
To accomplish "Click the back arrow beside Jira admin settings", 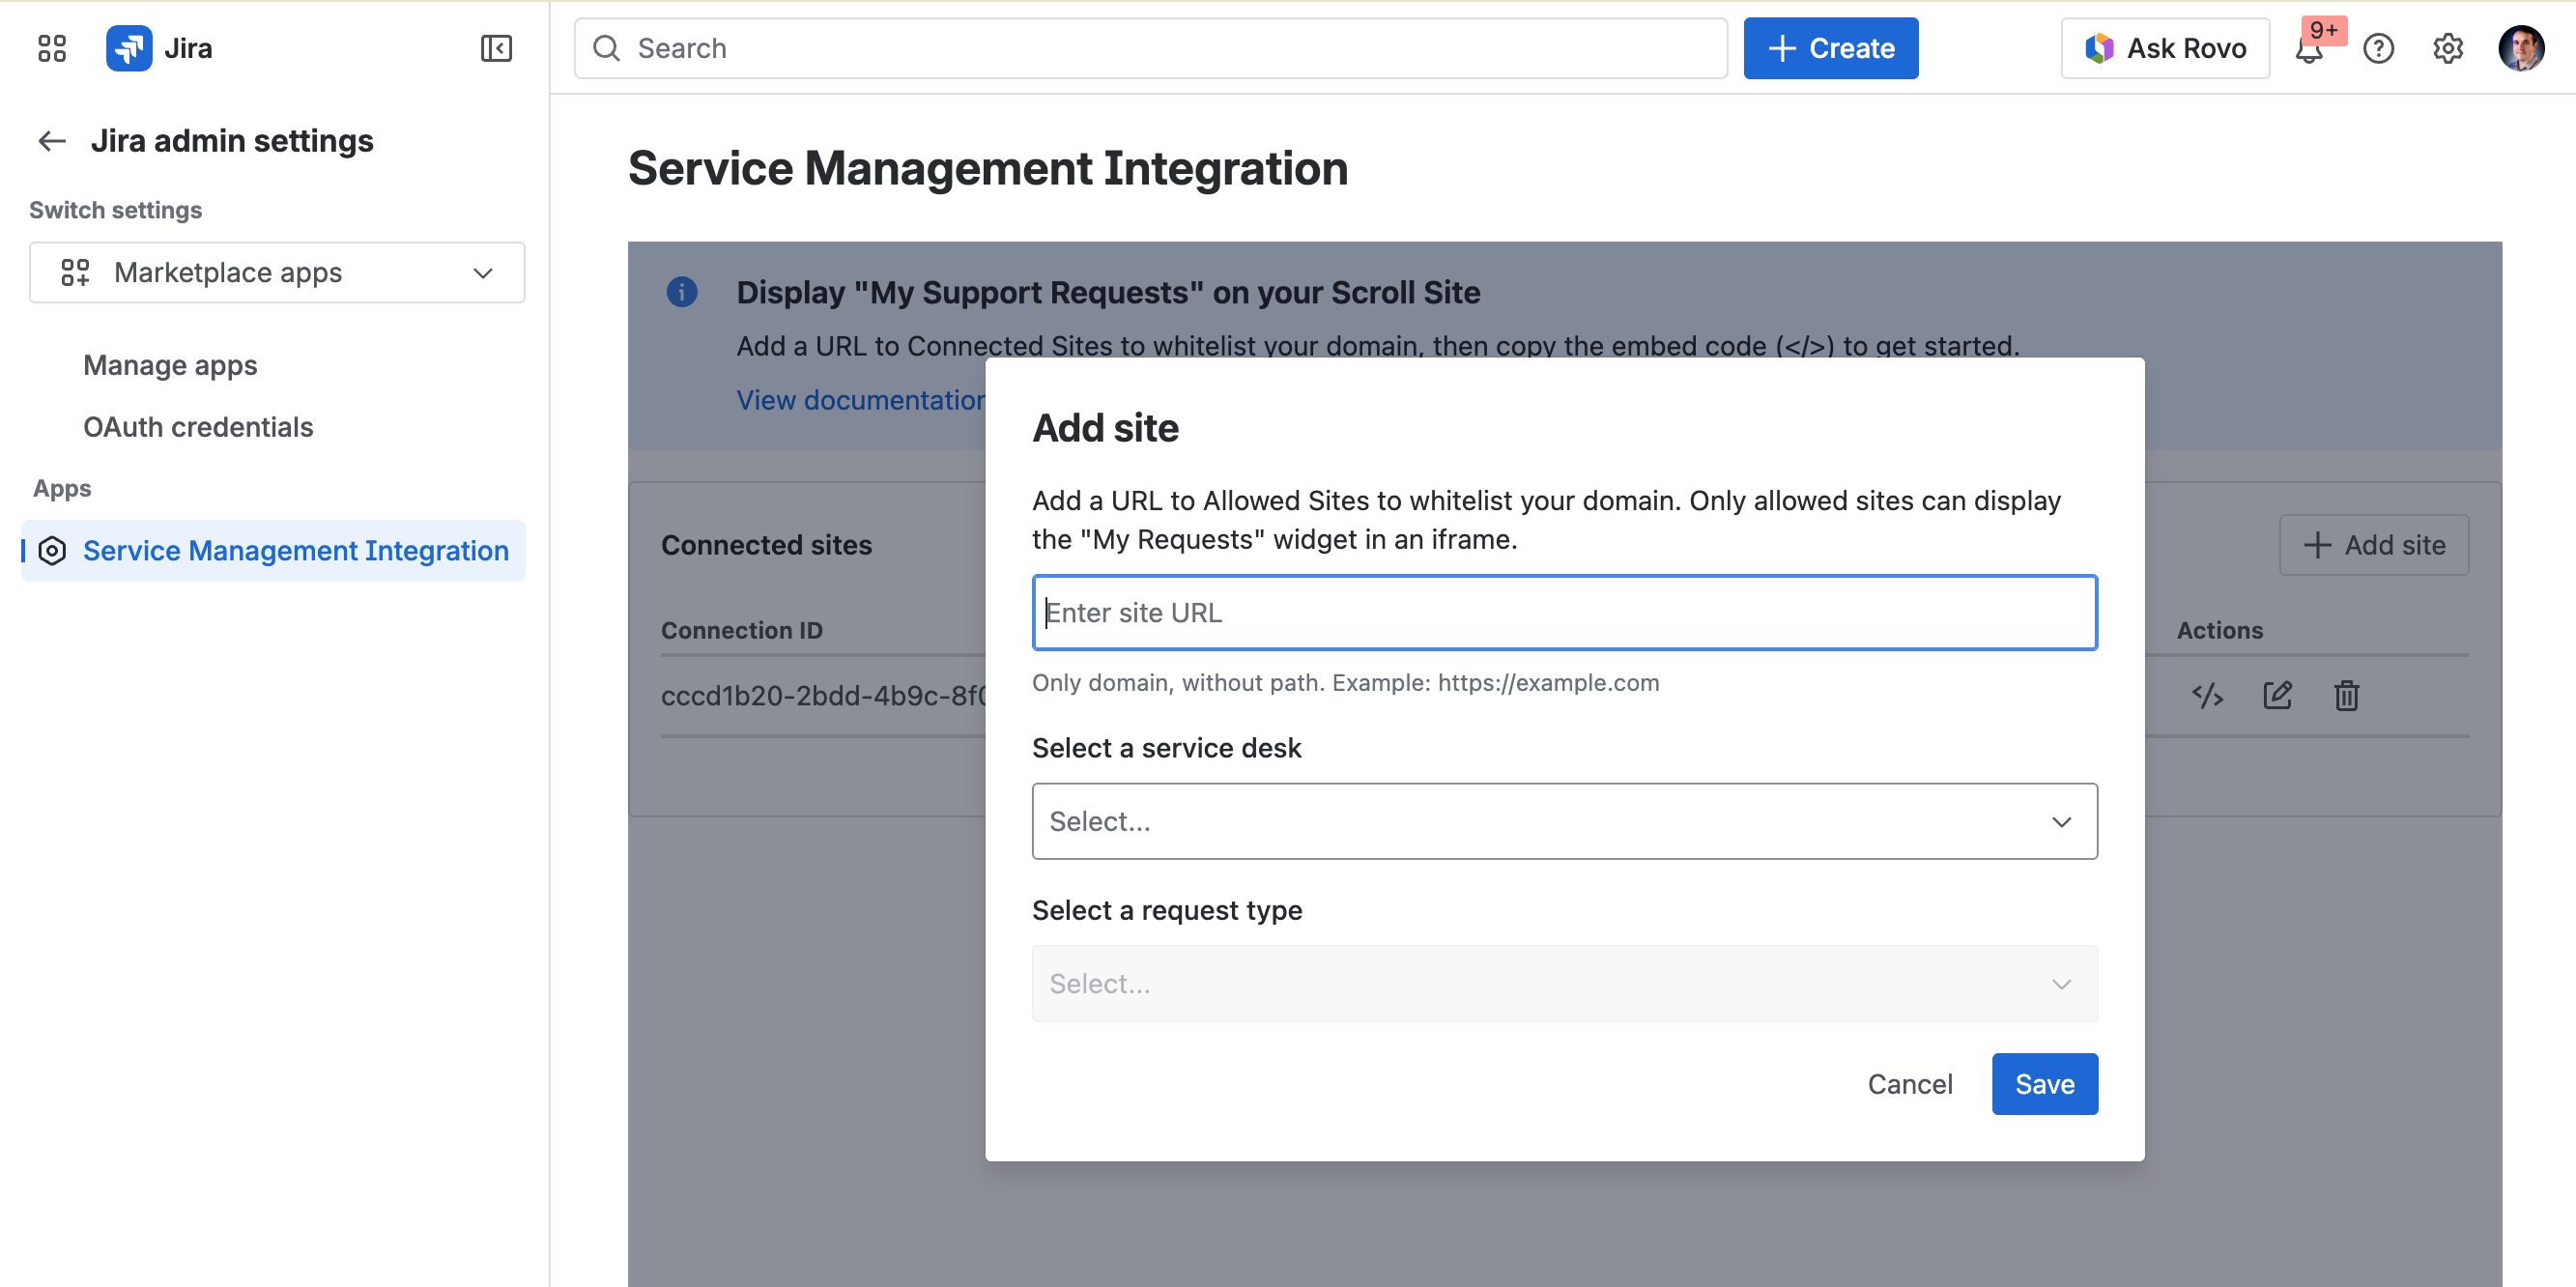I will [x=52, y=141].
